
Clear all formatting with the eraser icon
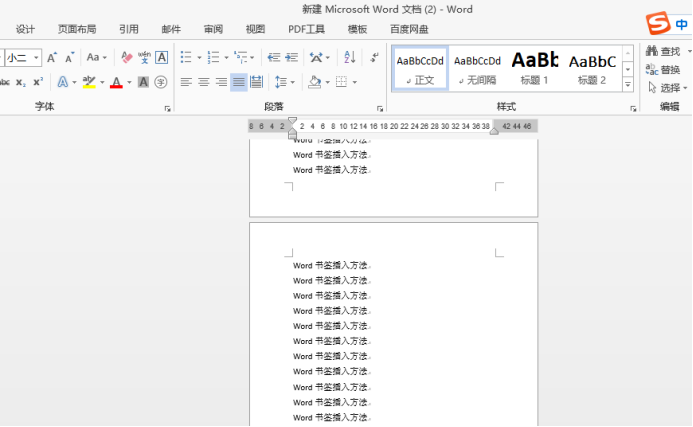(x=126, y=57)
